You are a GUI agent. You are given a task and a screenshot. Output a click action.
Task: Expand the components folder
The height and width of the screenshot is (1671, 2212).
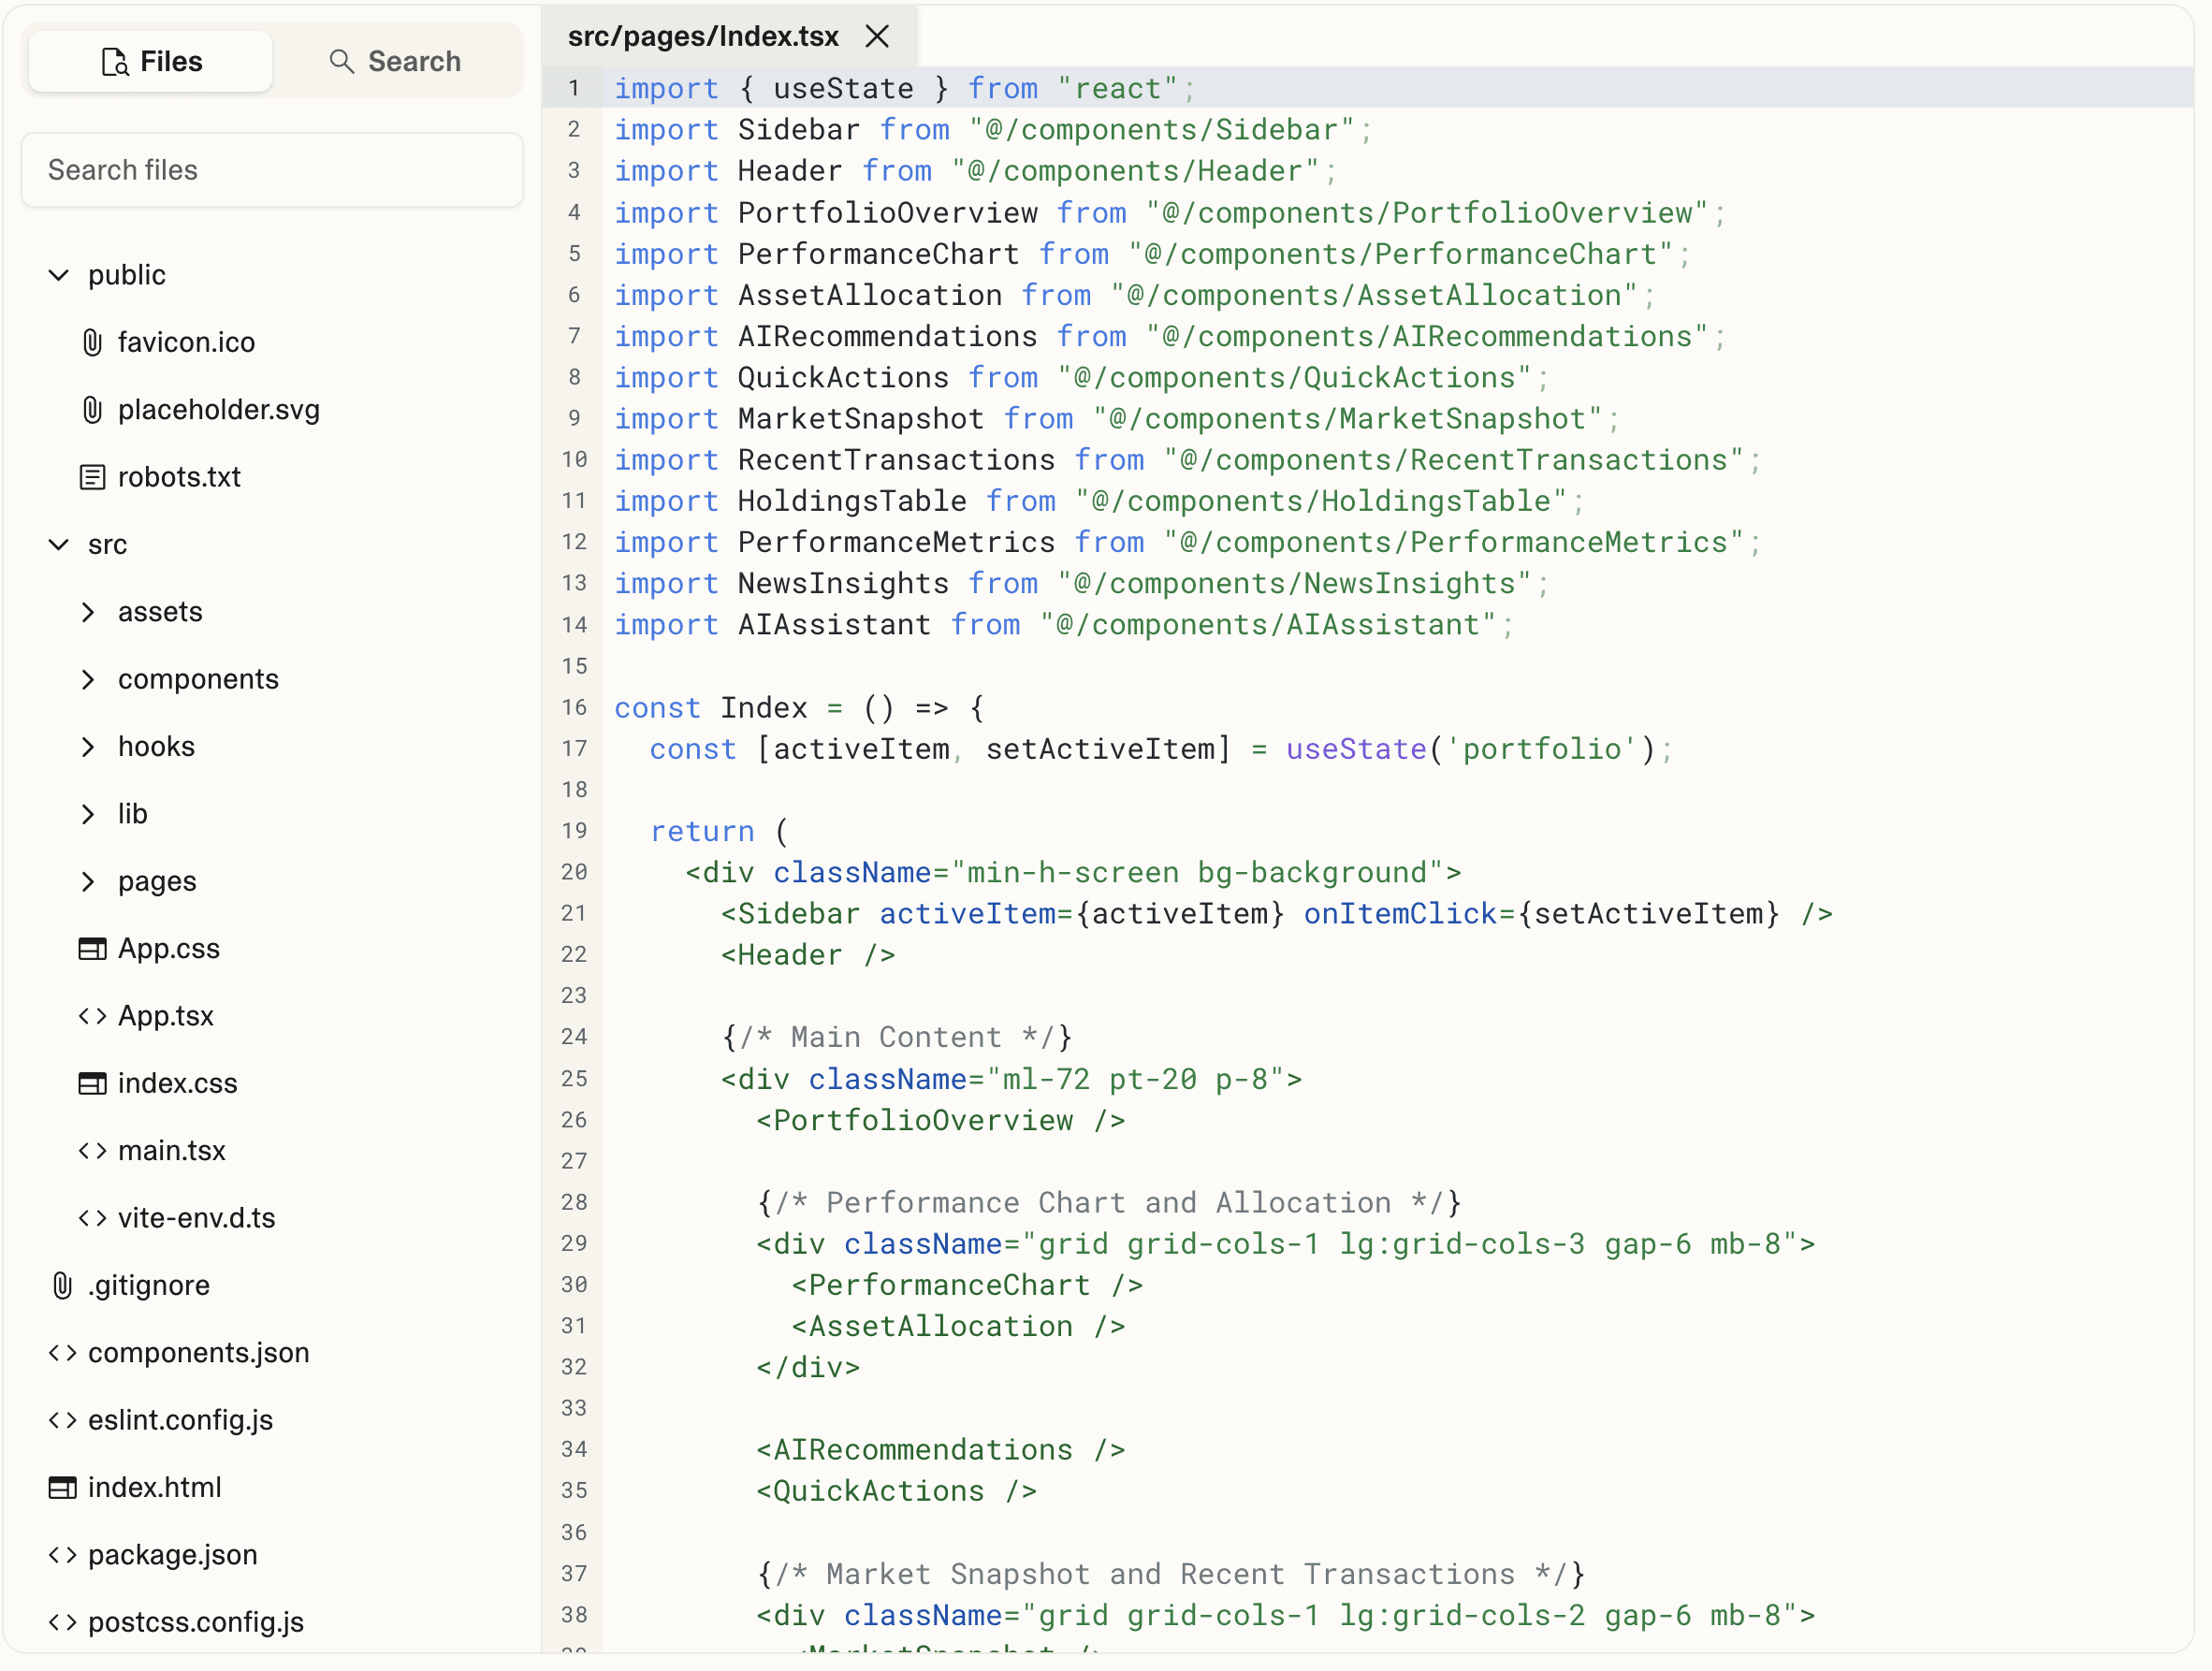[88, 680]
